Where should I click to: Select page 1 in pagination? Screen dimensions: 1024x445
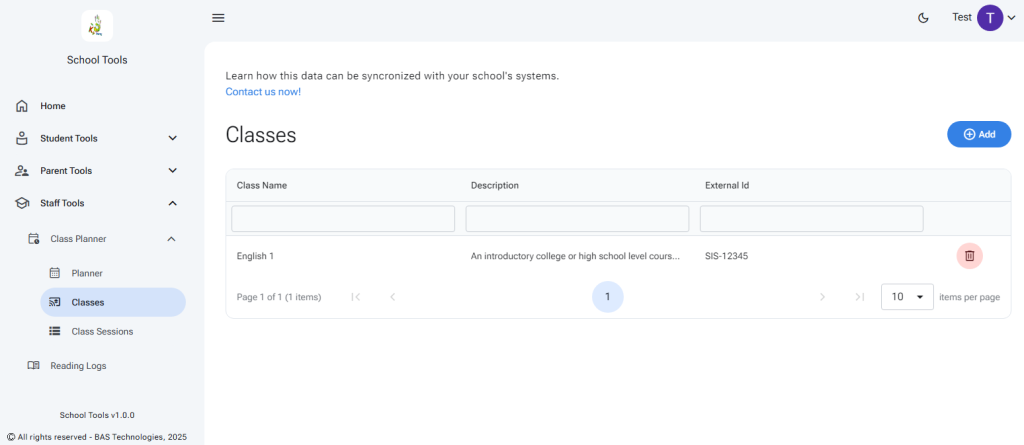pos(607,297)
